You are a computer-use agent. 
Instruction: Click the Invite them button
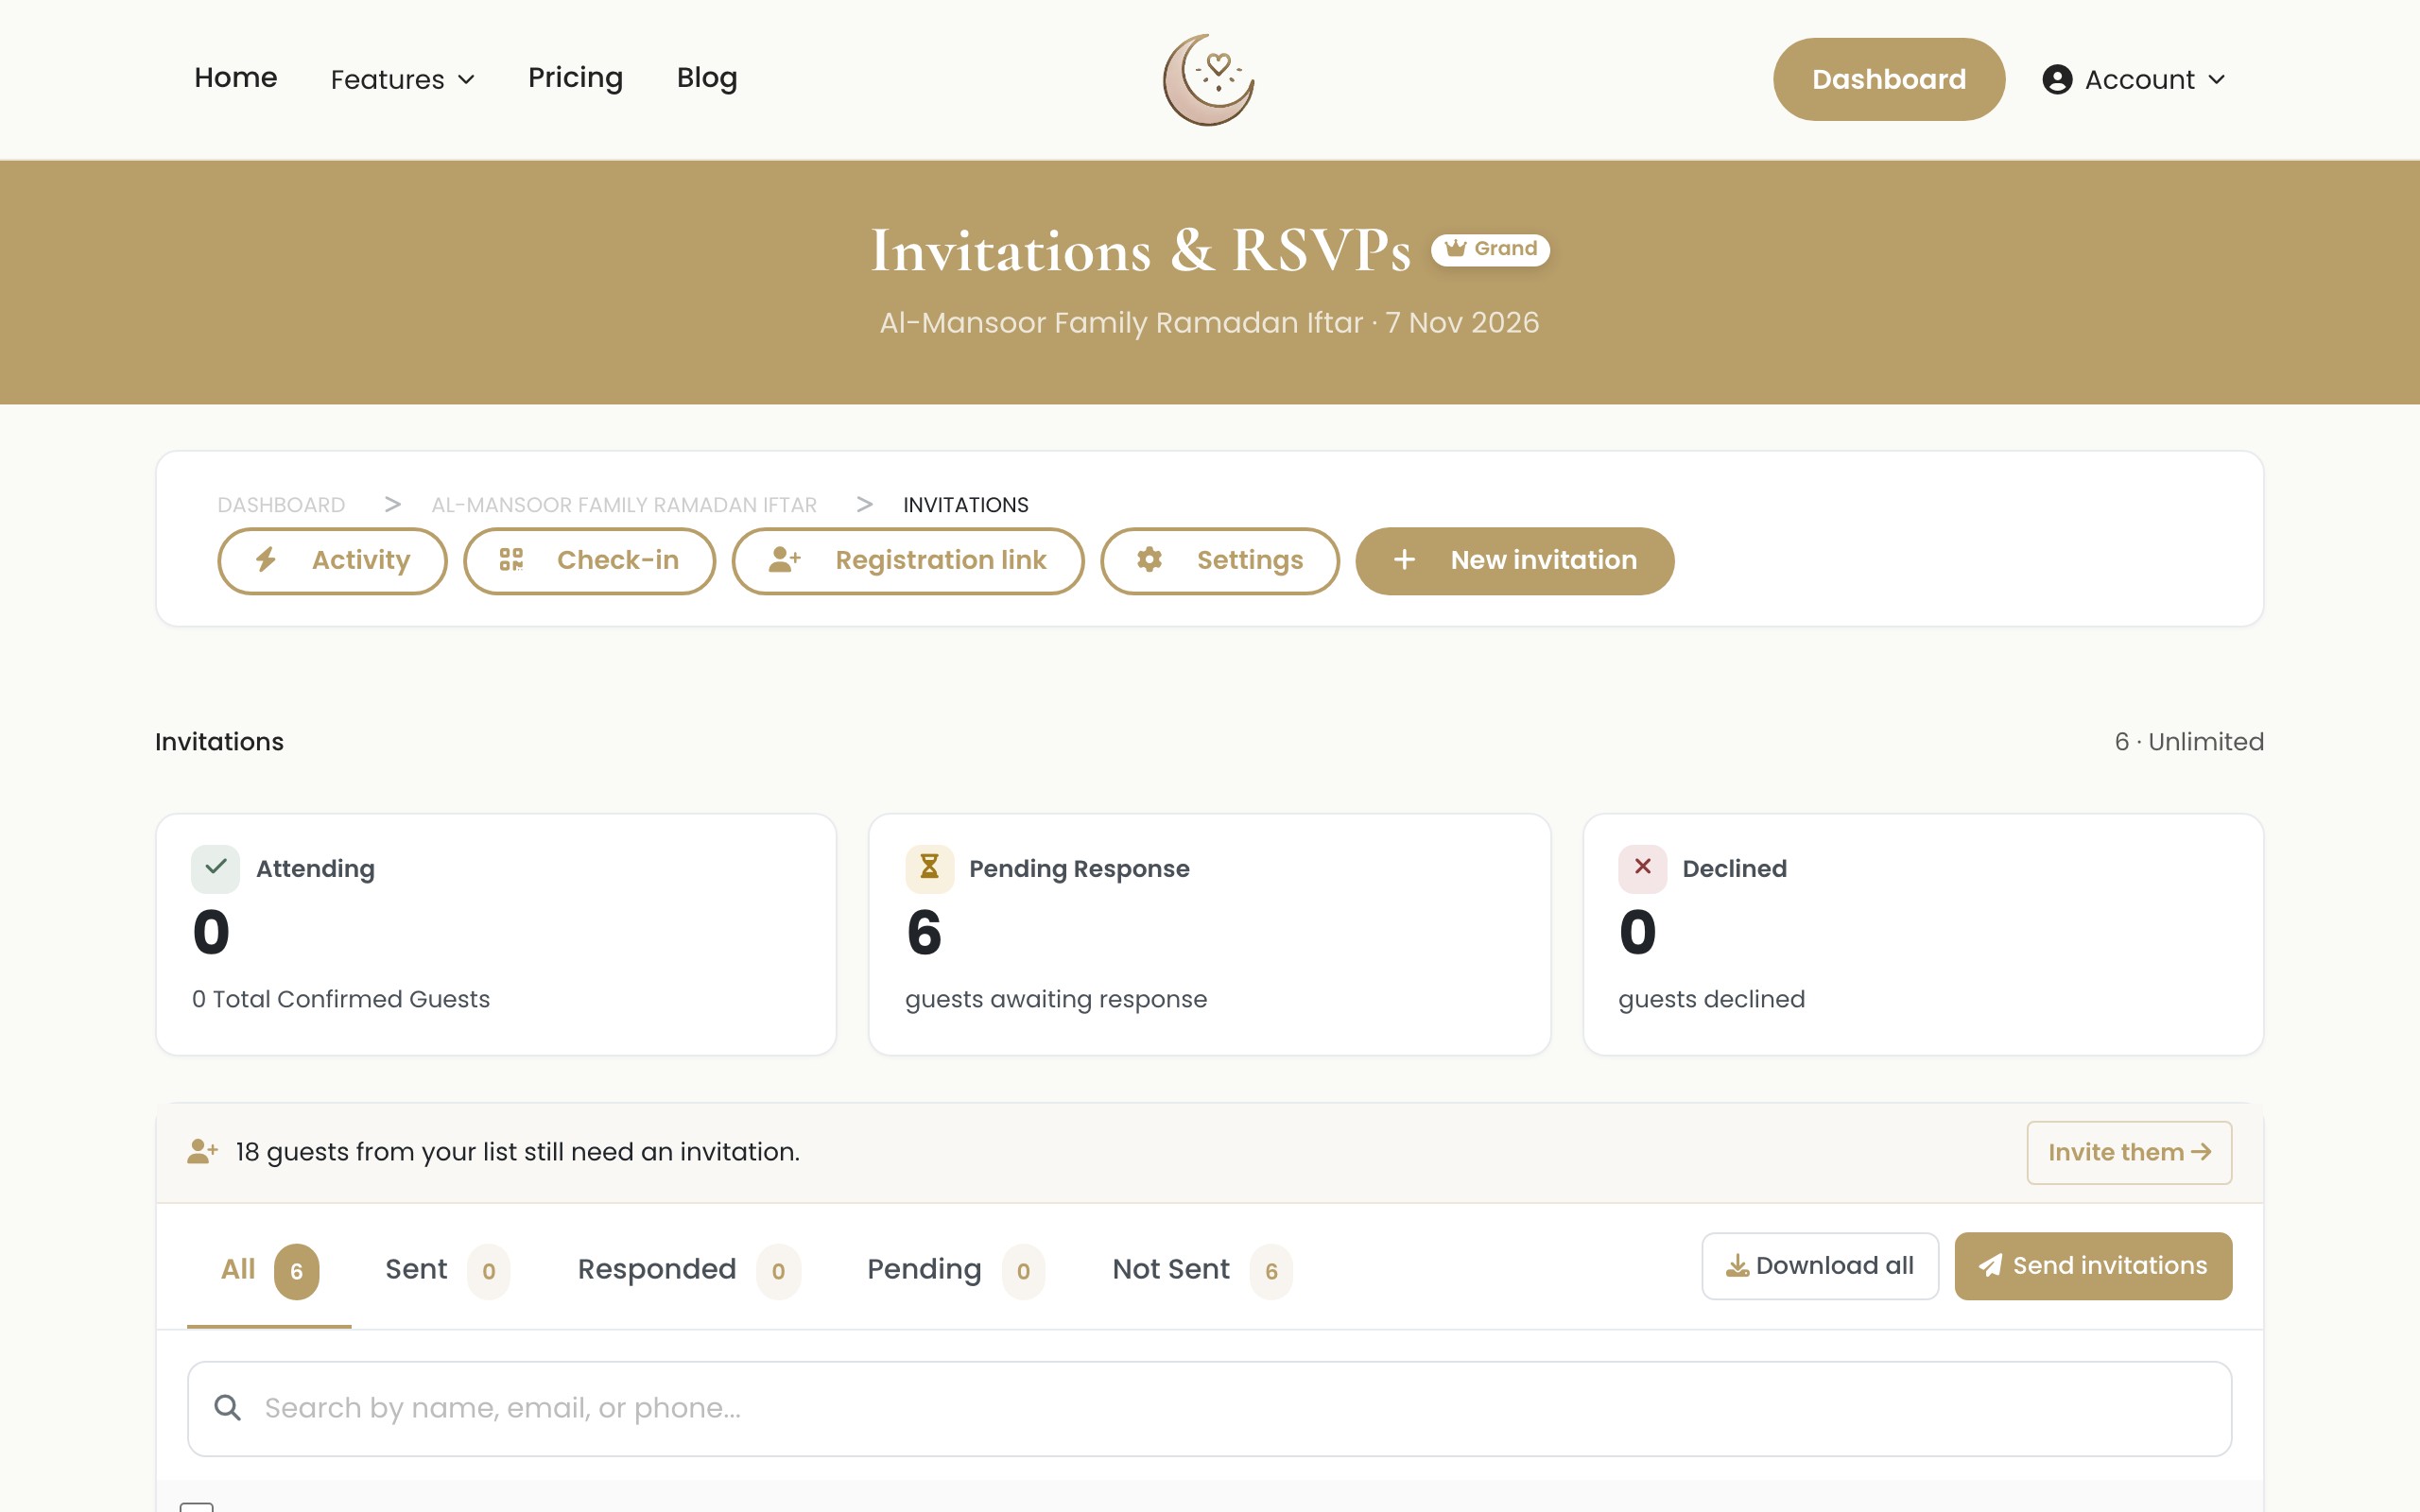click(2129, 1152)
